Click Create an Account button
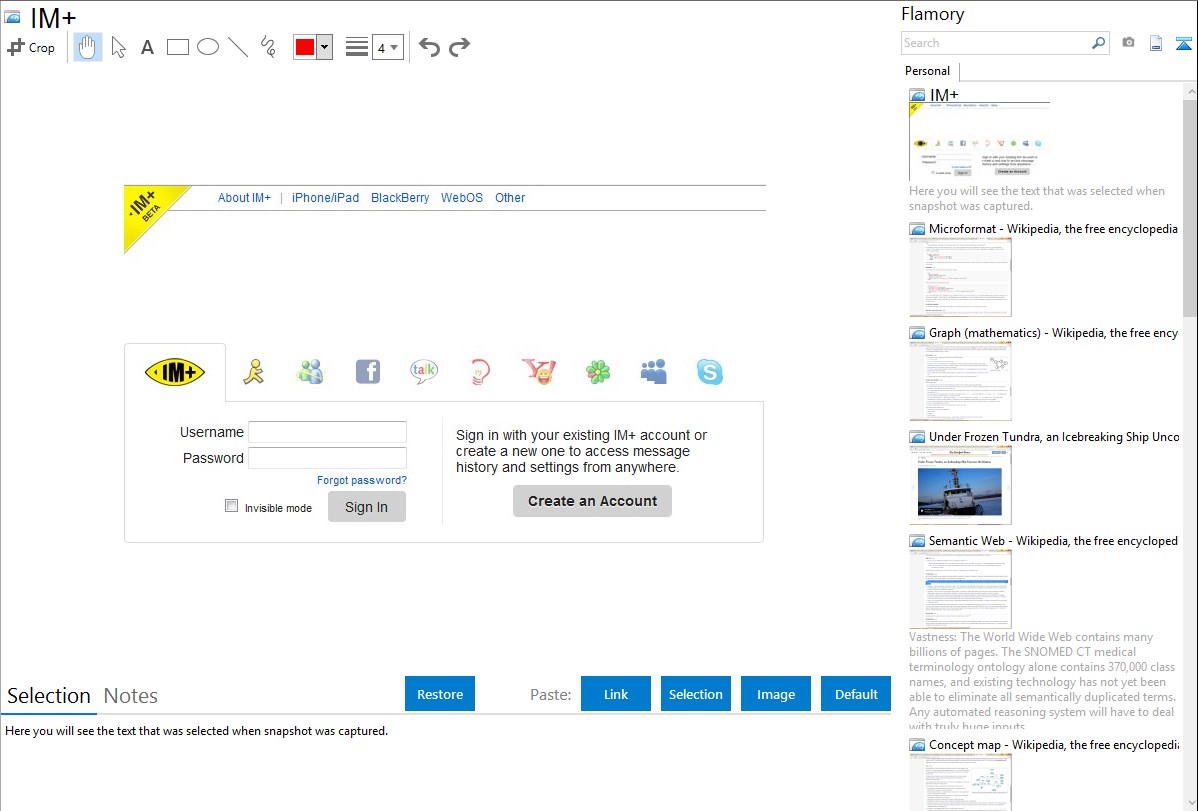Image resolution: width=1198 pixels, height=811 pixels. [592, 501]
